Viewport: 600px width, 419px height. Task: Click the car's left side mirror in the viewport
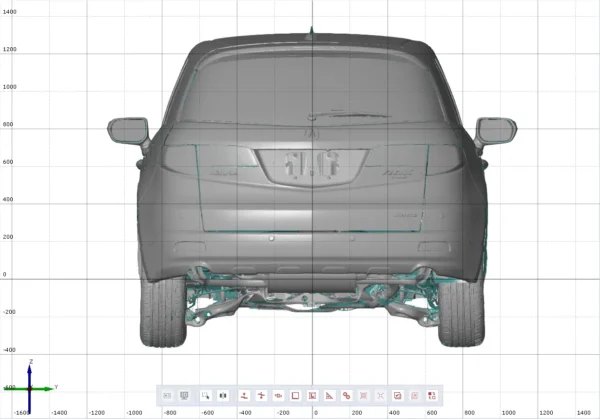[x=129, y=131]
